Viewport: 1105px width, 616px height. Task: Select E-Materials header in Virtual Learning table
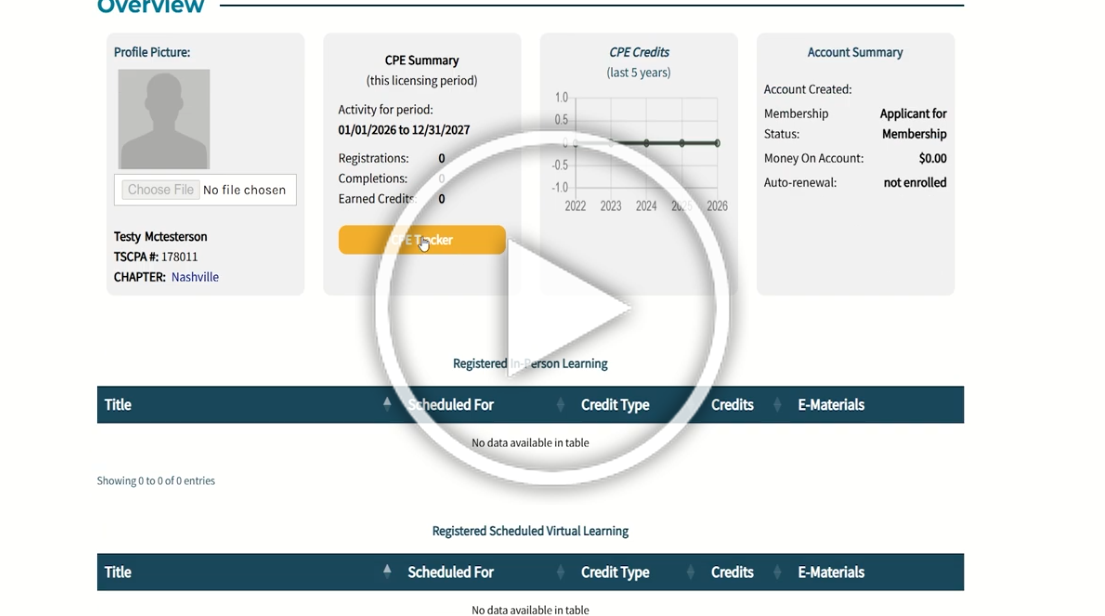tap(830, 572)
